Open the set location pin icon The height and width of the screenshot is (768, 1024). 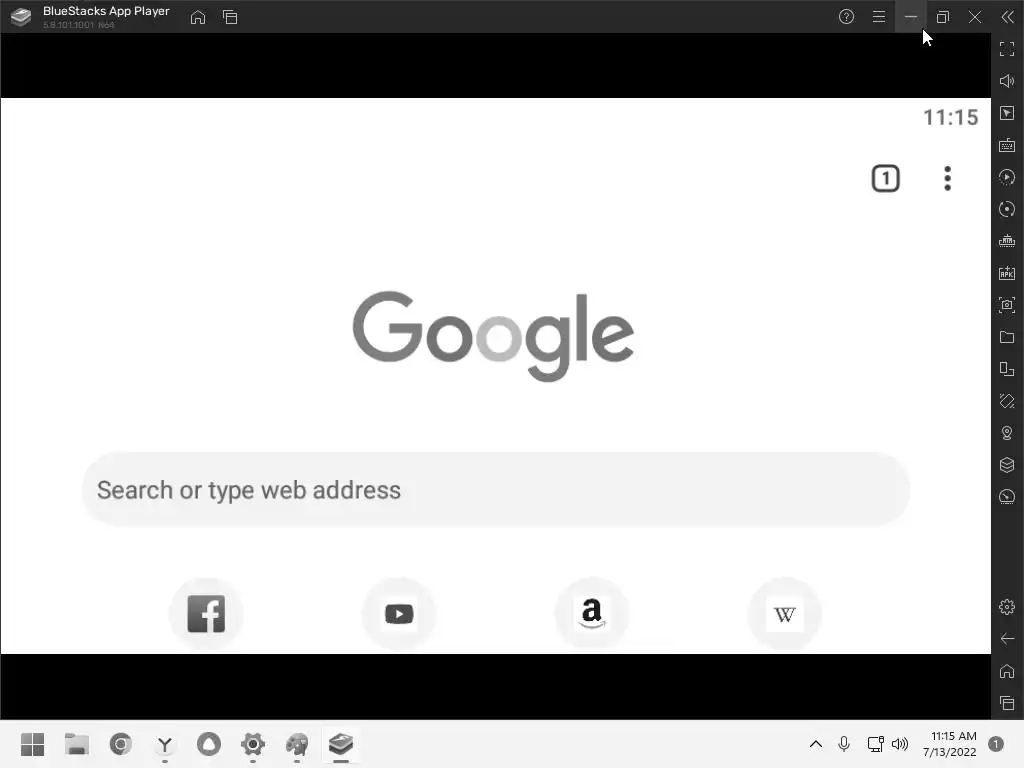[1007, 433]
